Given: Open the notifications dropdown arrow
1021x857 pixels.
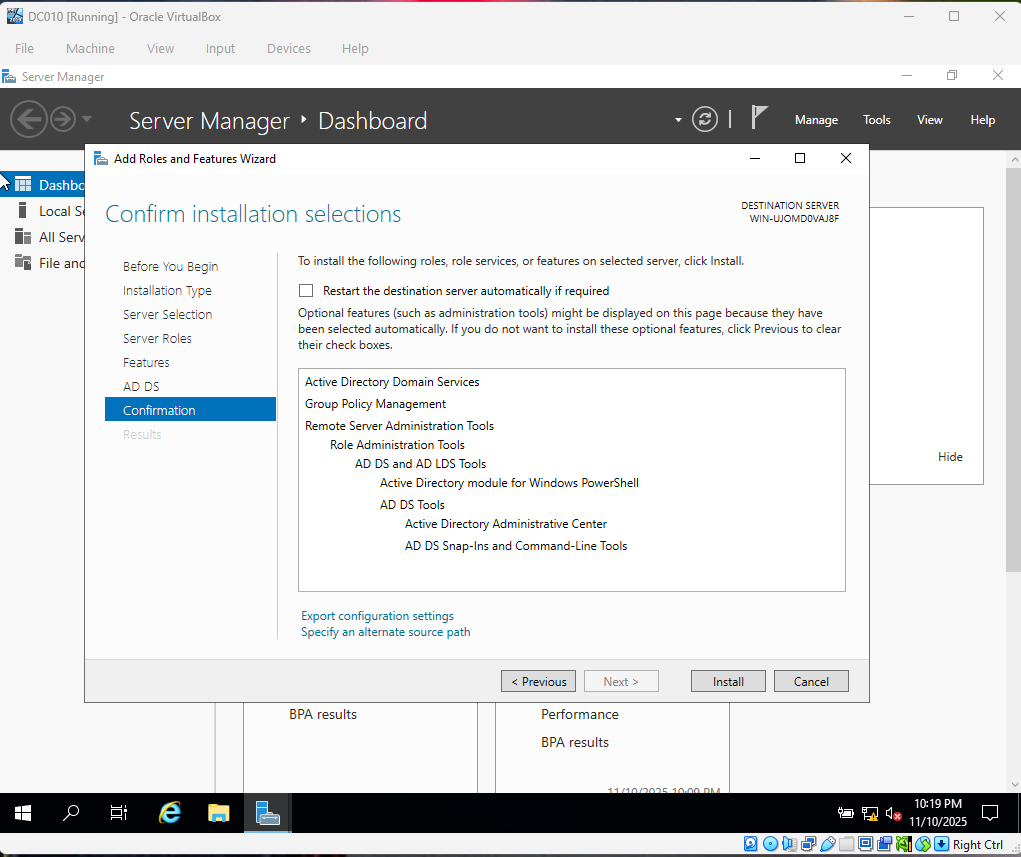Looking at the screenshot, I should (677, 119).
